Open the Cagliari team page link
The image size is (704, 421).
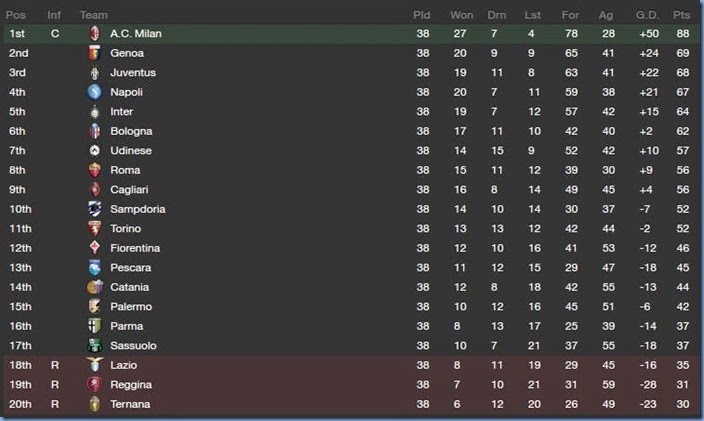[x=132, y=190]
